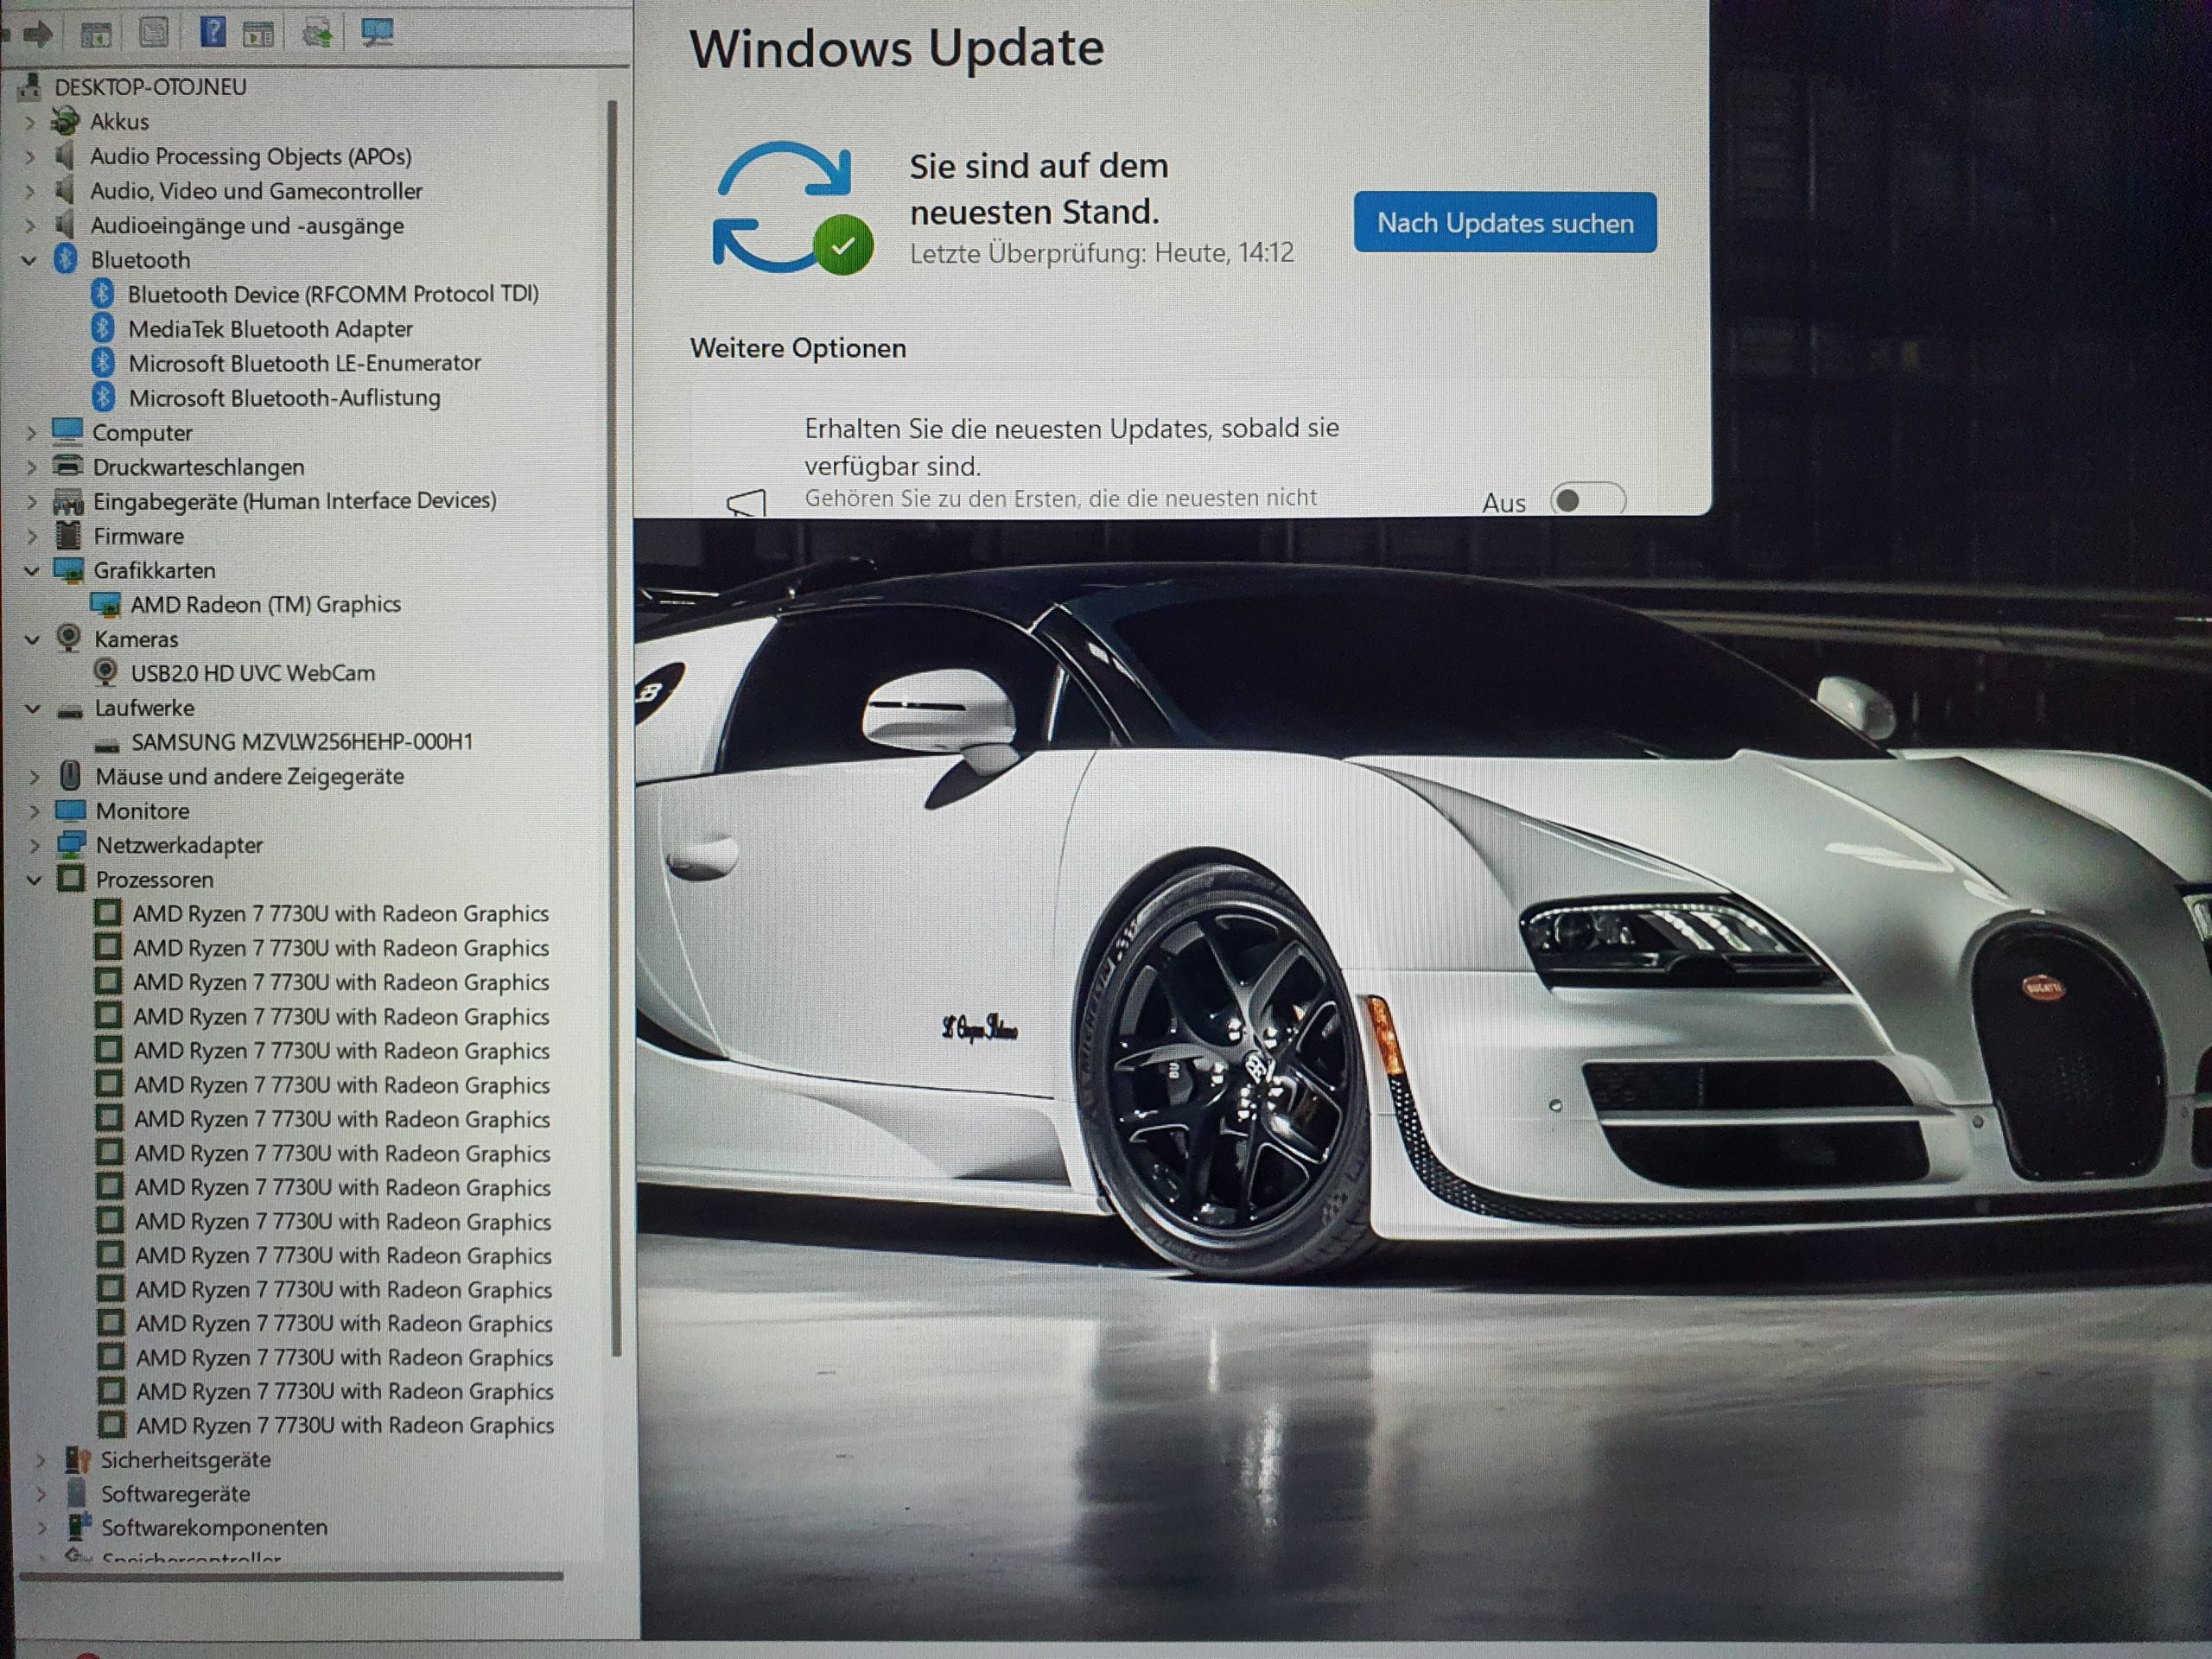Screen dimensions: 2212x1659
Task: Expand the Netzwerkadapter category
Action: pos(34,846)
